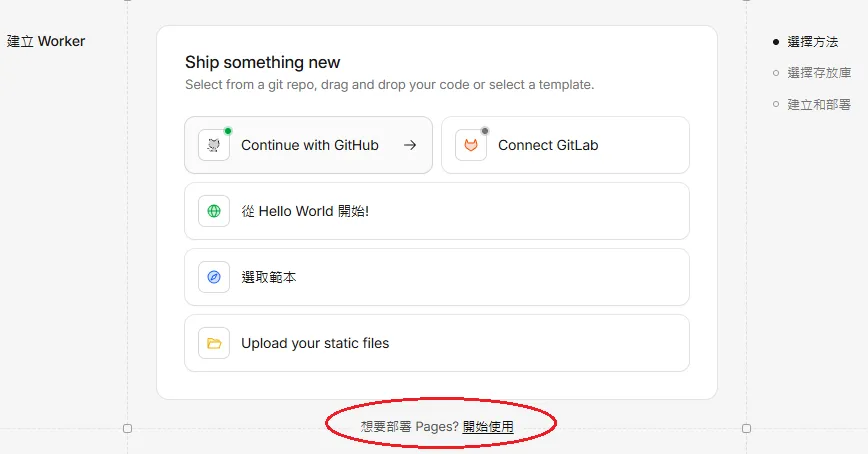
Task: Click the GitHub octocat icon
Action: 214,145
